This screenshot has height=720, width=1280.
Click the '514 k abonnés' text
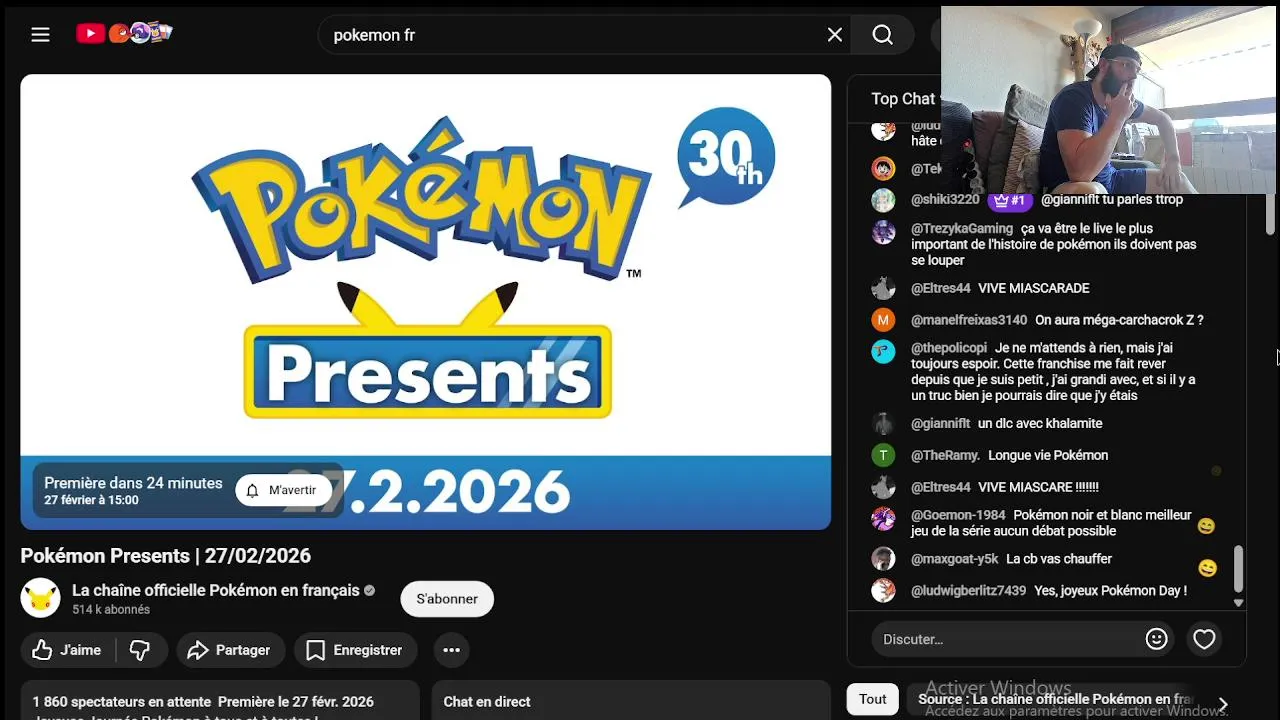pyautogui.click(x=111, y=609)
